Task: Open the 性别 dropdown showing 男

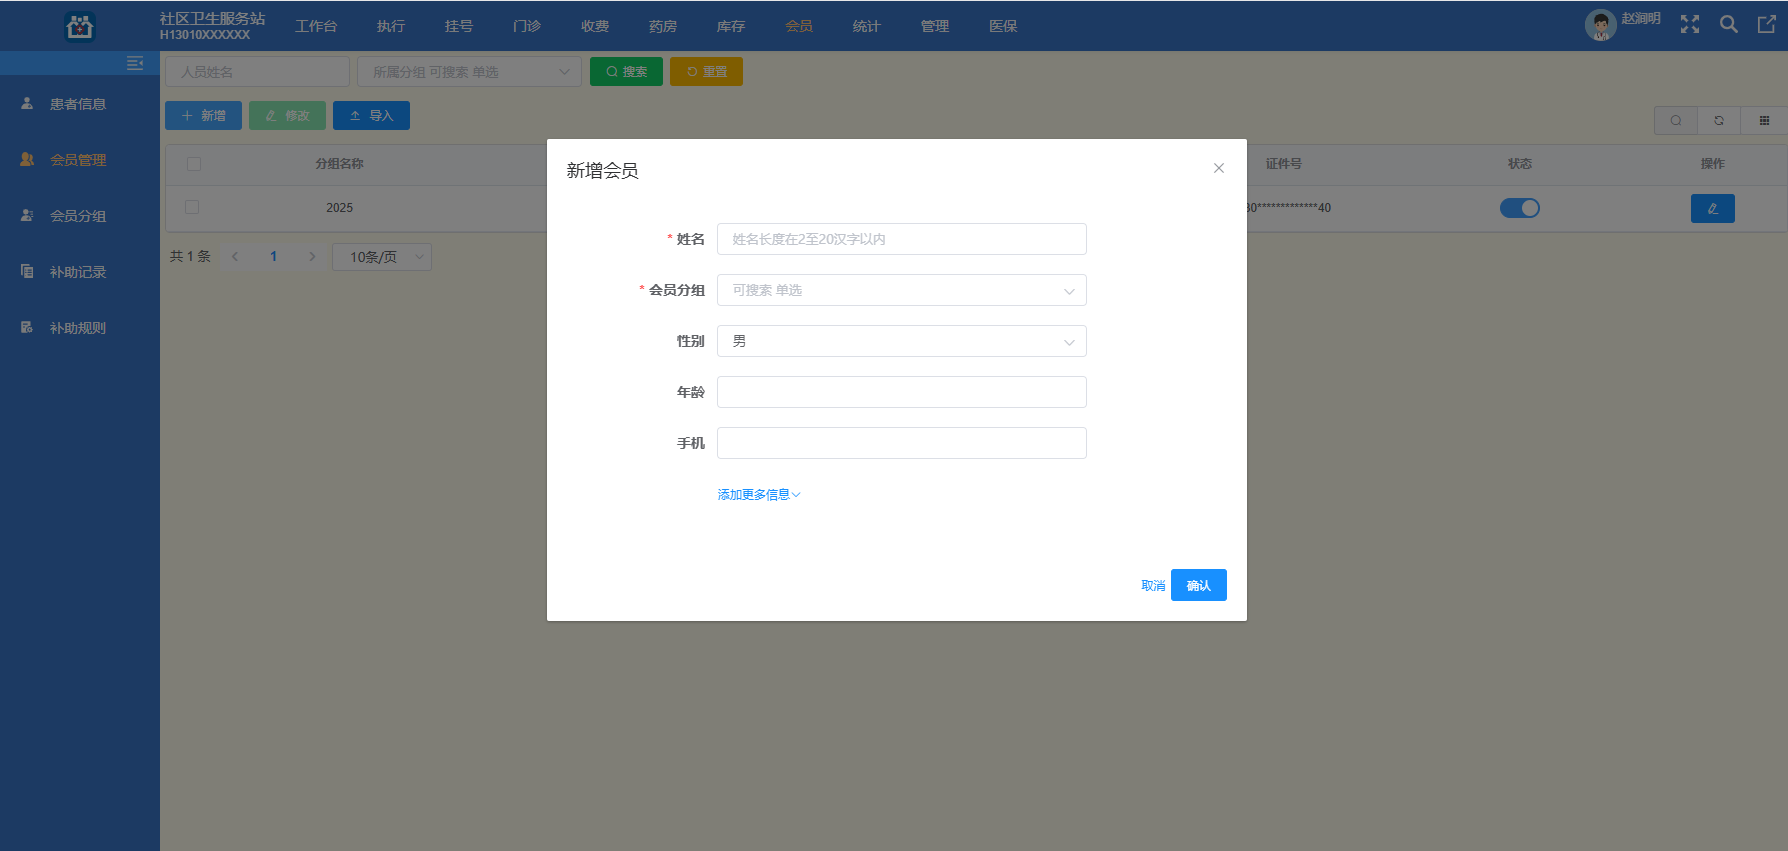Action: pyautogui.click(x=902, y=341)
